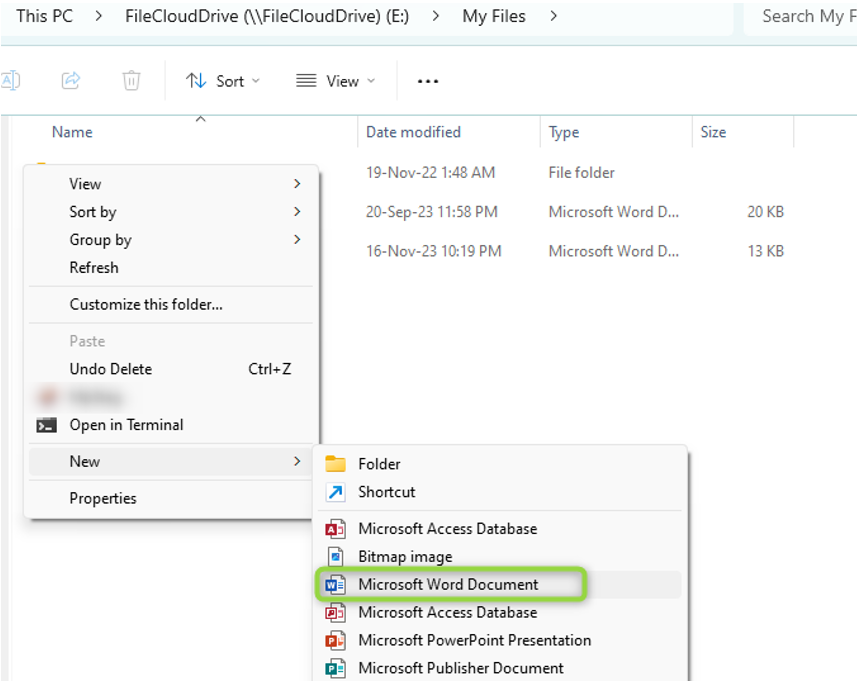Click the 20 KB size cell
This screenshot has height=681, width=857.
tap(765, 212)
